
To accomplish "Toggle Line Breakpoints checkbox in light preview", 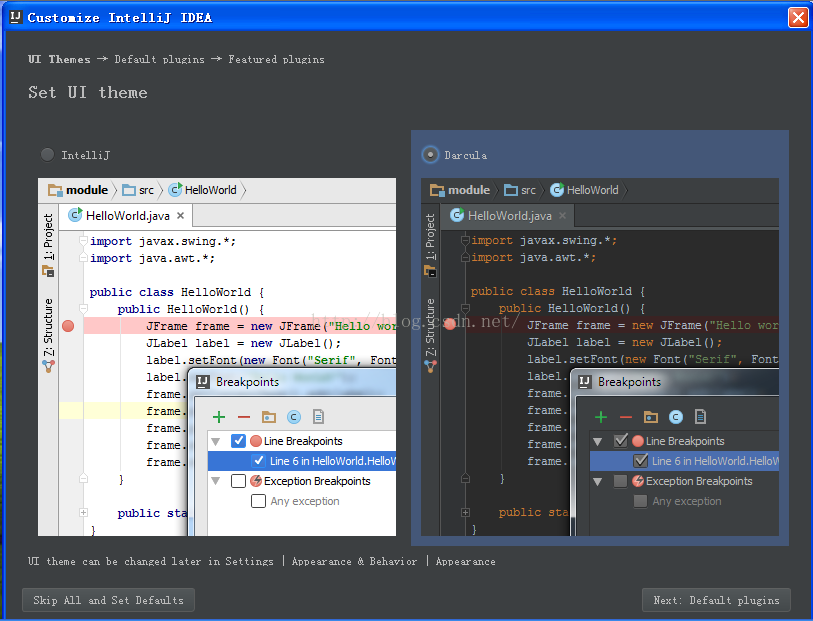I will [239, 441].
